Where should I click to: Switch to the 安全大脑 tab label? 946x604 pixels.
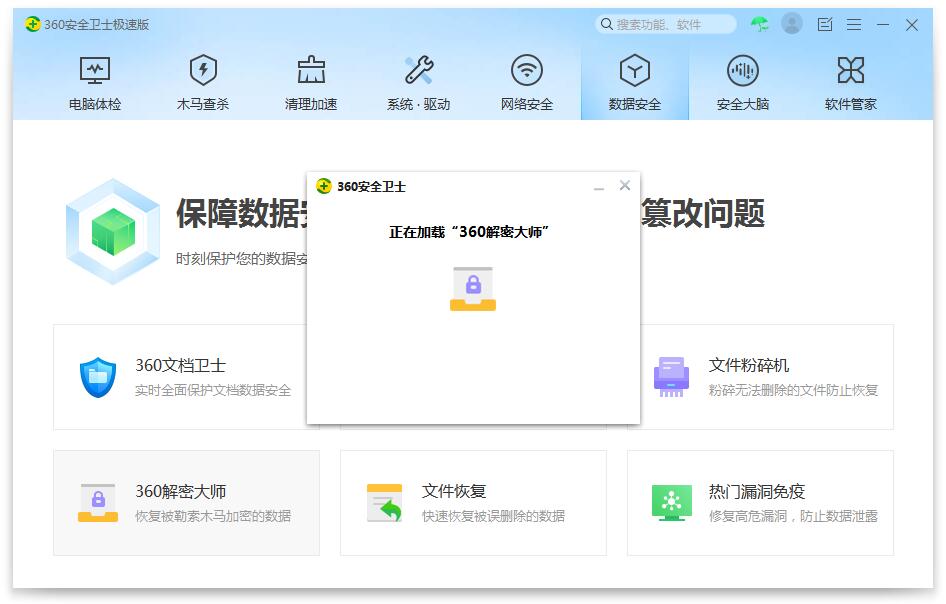click(x=743, y=104)
